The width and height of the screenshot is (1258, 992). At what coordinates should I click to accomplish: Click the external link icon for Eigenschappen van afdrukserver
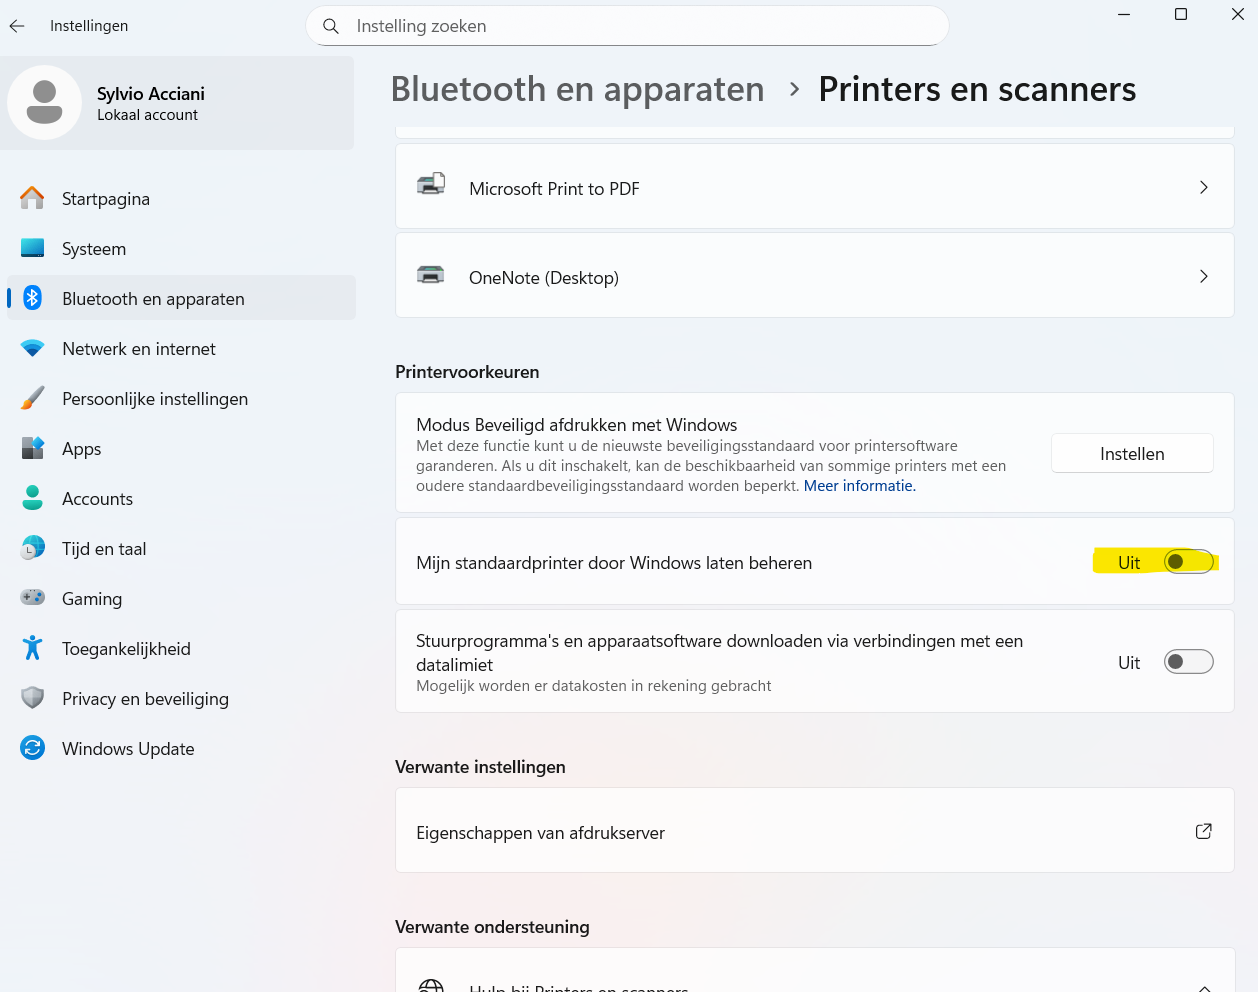click(x=1204, y=831)
